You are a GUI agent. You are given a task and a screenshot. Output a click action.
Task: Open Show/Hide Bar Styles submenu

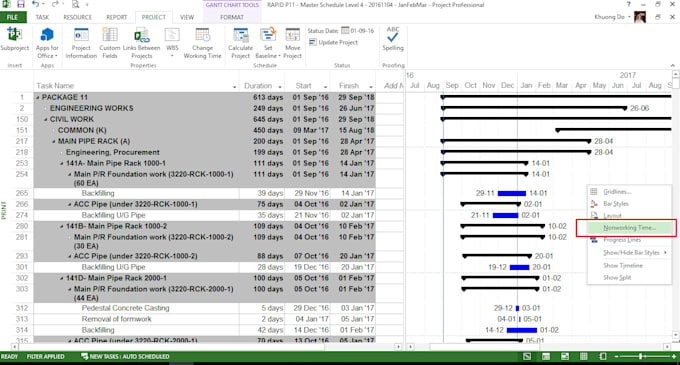[629, 253]
